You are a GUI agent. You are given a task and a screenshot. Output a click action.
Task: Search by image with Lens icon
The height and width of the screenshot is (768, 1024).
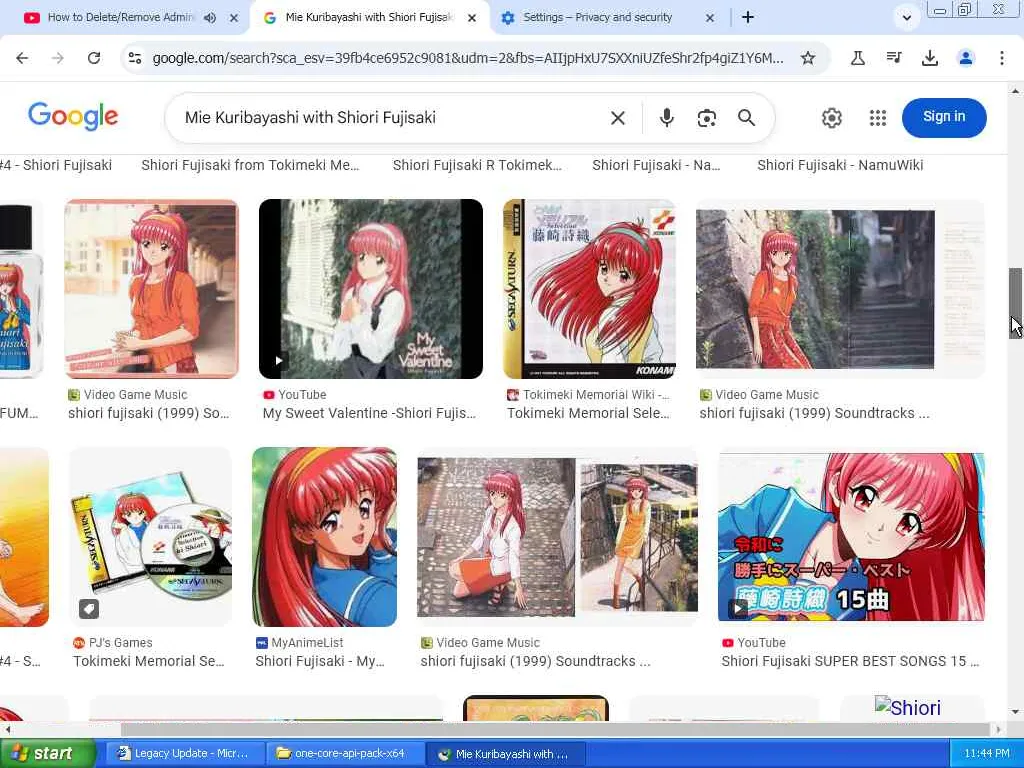pyautogui.click(x=707, y=118)
